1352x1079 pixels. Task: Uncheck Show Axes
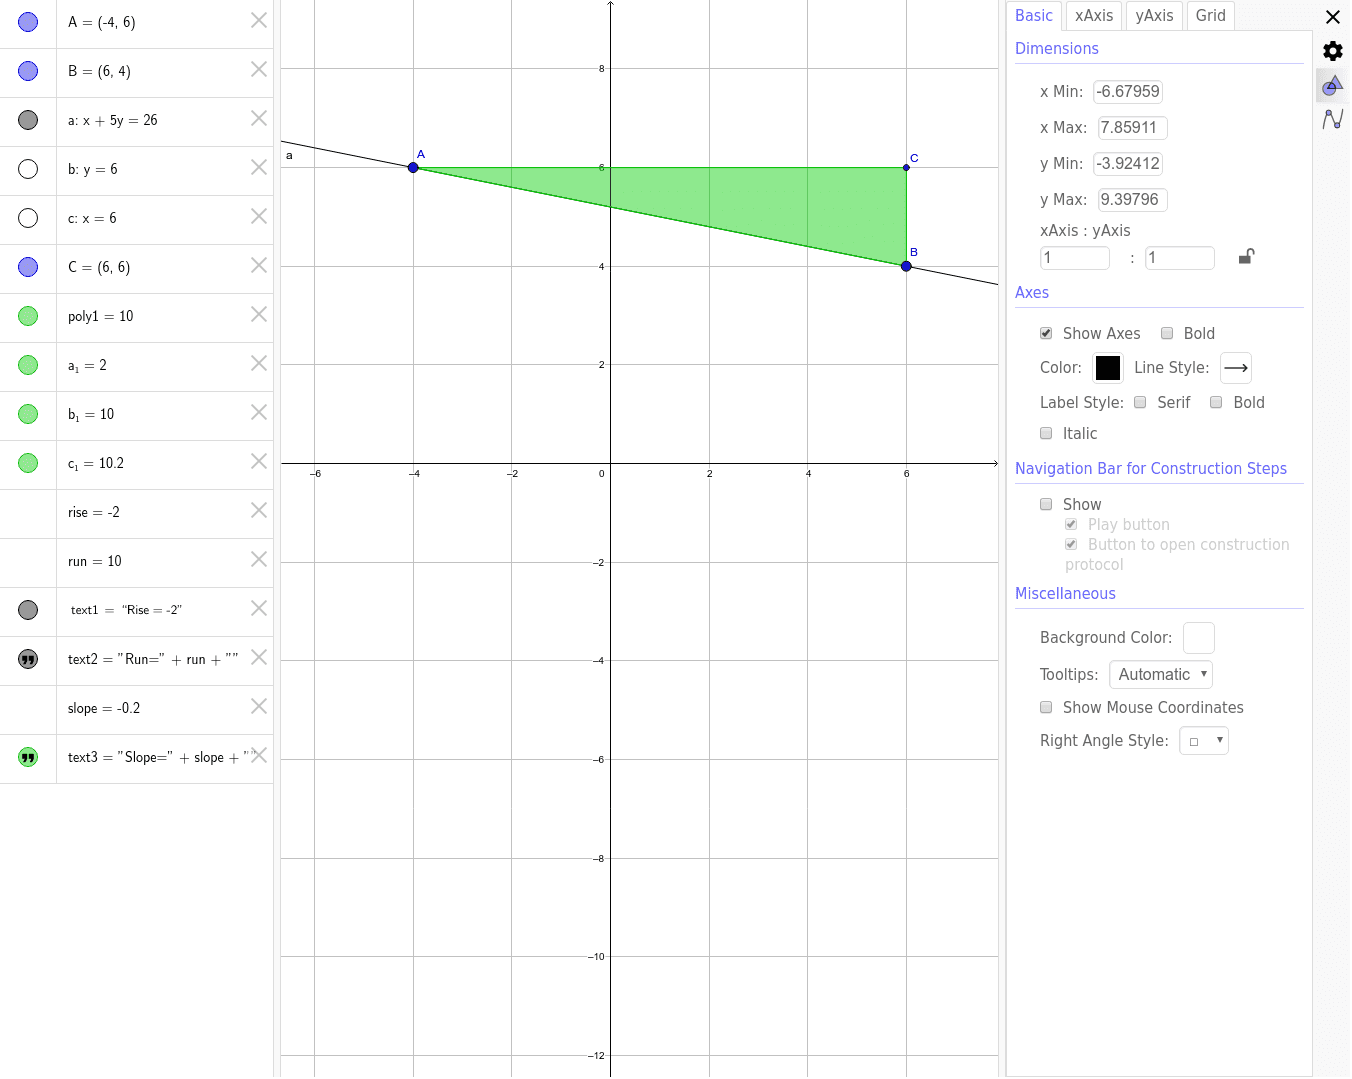point(1046,333)
